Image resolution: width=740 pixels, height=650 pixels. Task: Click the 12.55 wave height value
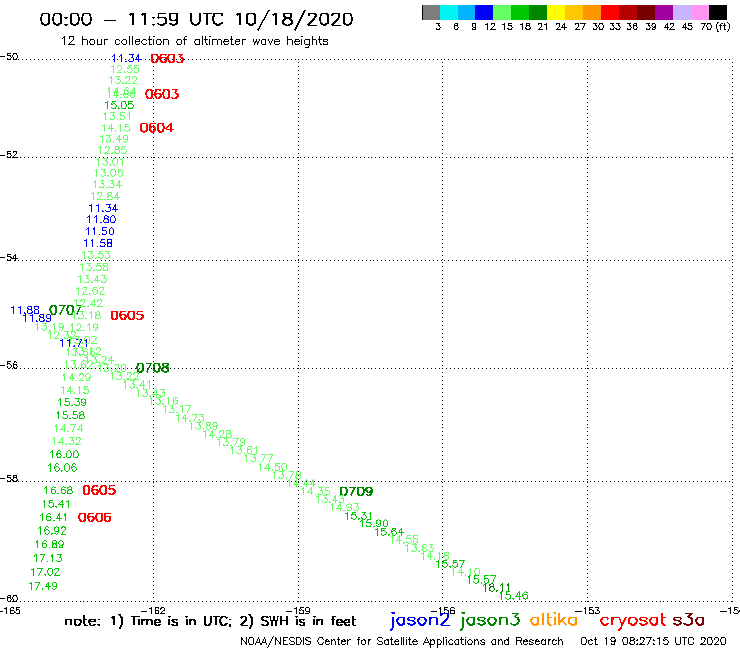(125, 69)
